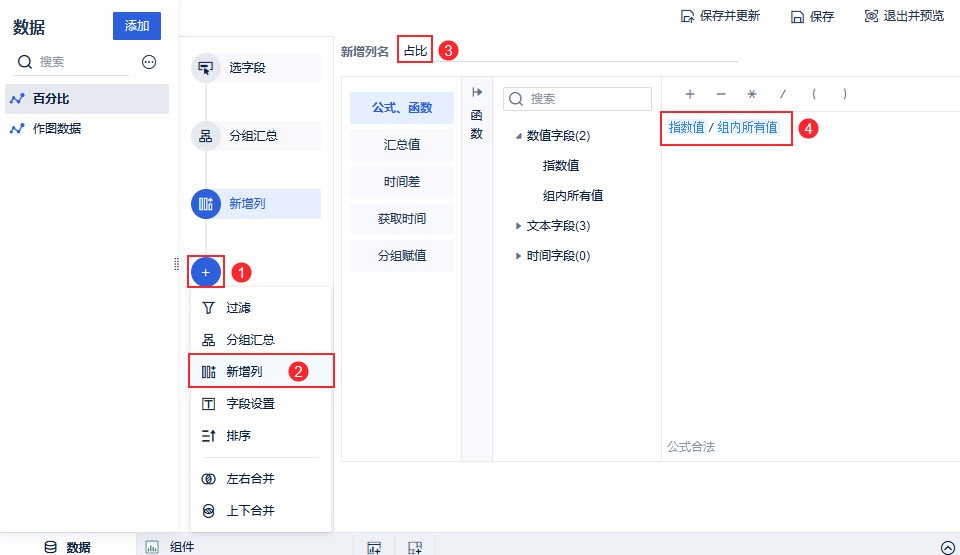The width and height of the screenshot is (960, 555).
Task: Select 过滤 in the step menu
Action: click(x=238, y=308)
